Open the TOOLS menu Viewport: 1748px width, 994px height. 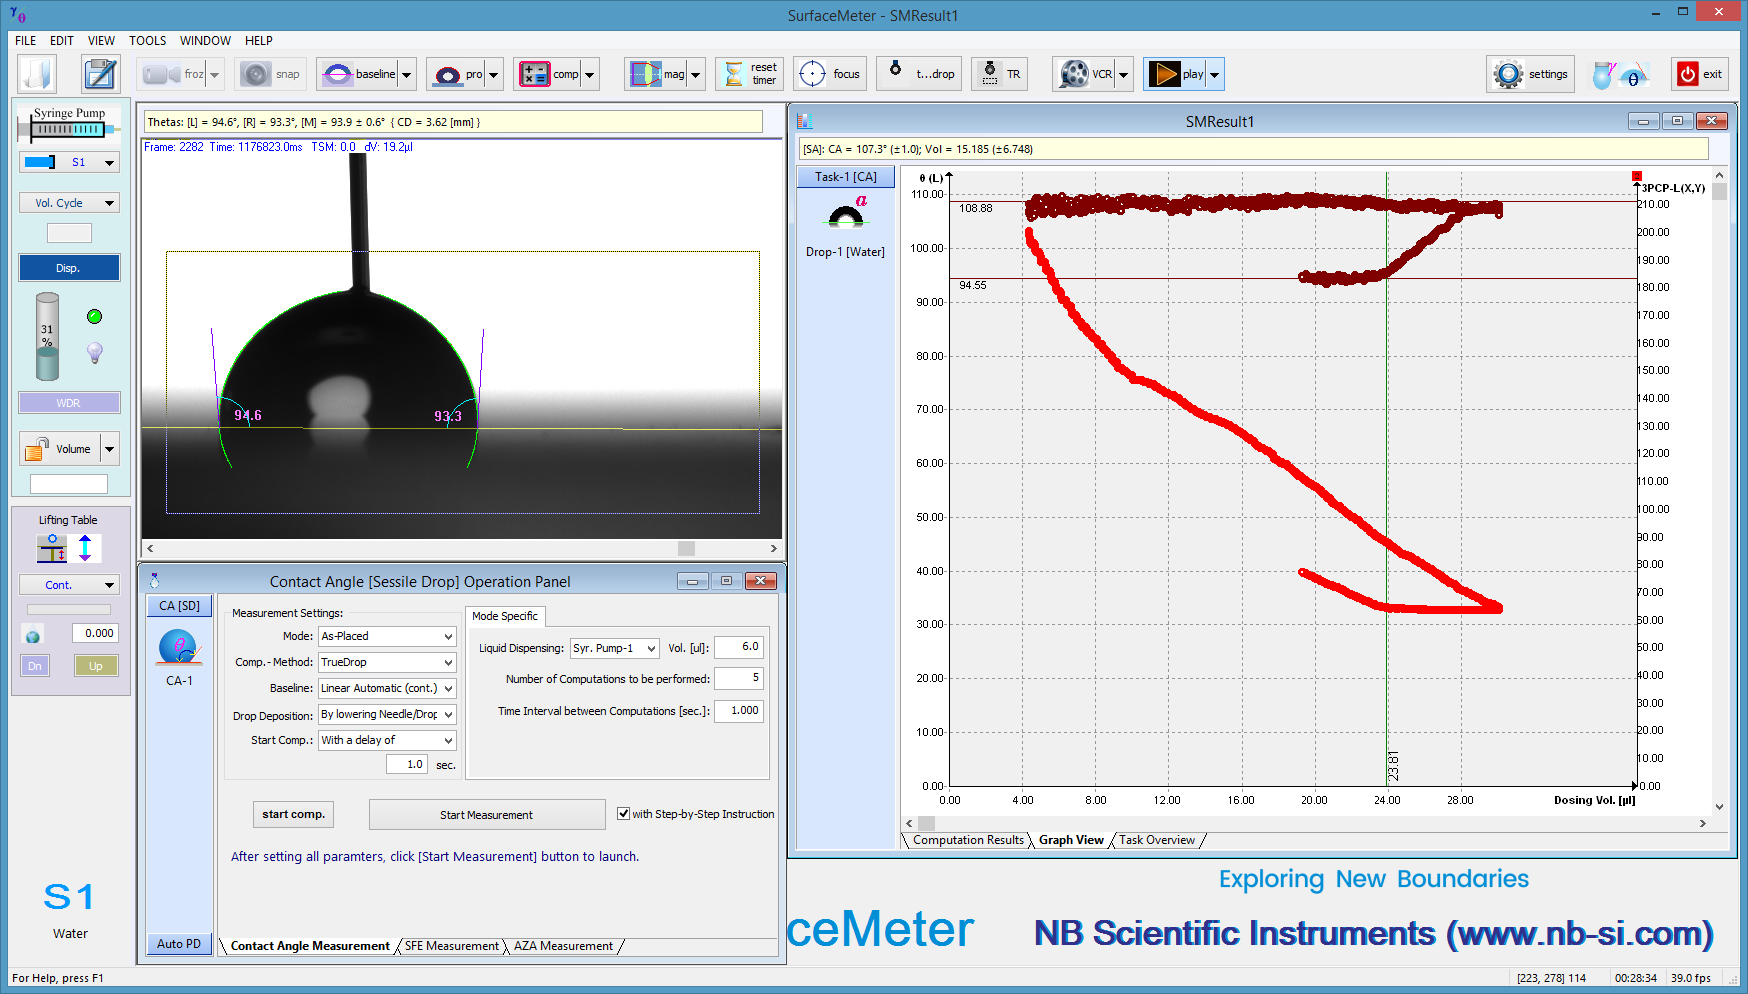point(147,41)
